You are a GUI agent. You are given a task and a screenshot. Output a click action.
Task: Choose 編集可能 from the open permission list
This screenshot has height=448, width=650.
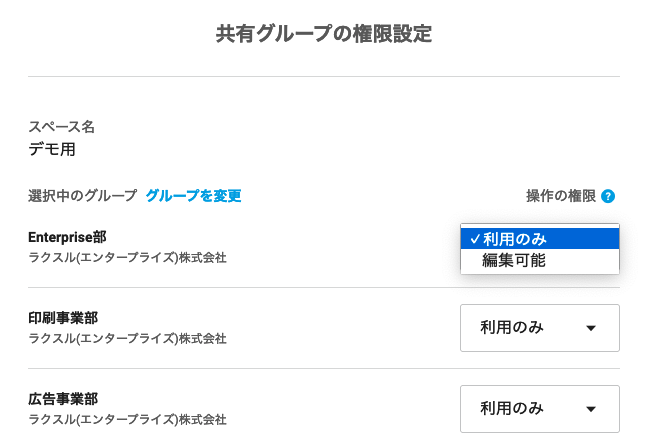click(540, 261)
